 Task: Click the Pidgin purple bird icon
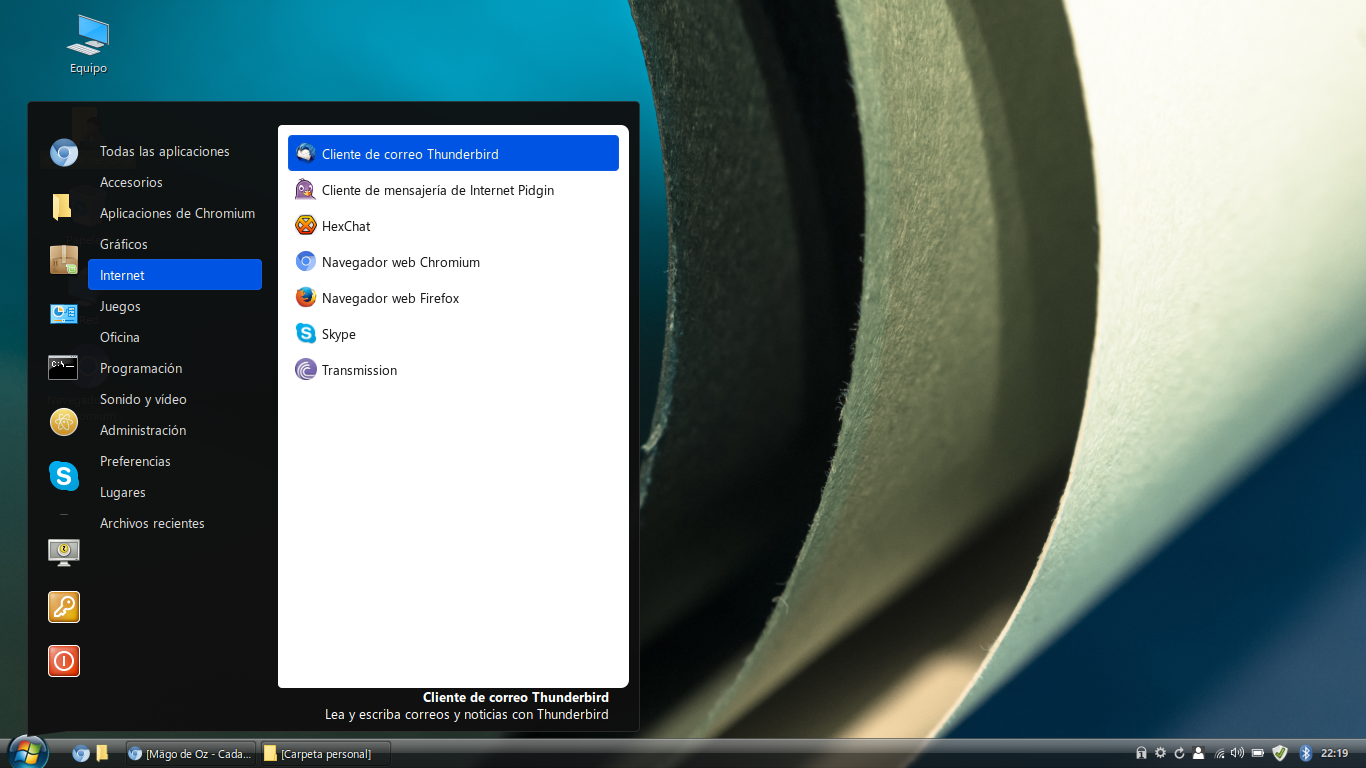click(x=306, y=190)
